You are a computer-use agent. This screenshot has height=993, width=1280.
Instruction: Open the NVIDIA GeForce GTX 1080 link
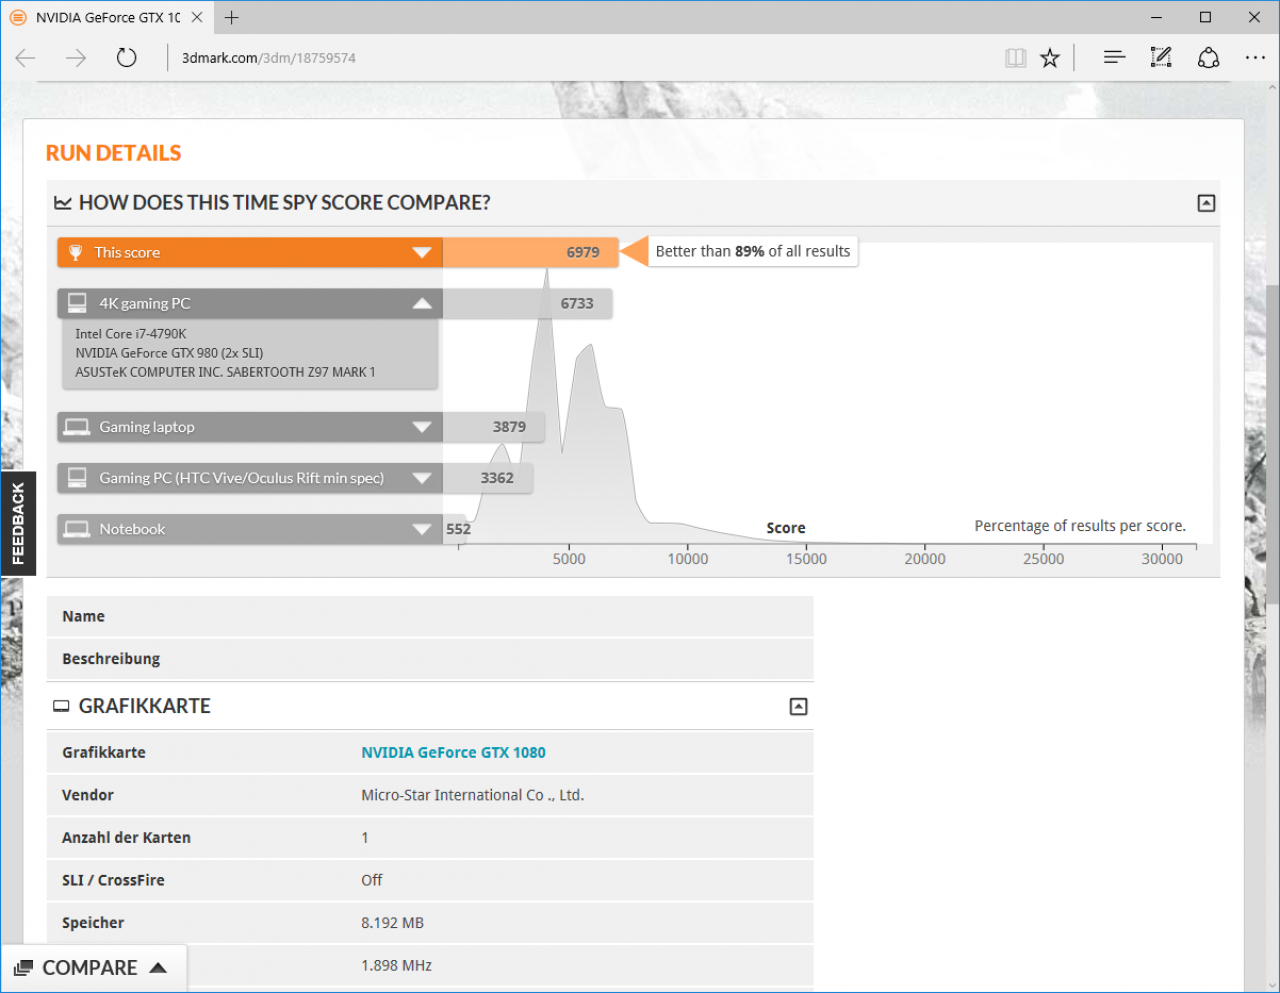point(453,752)
